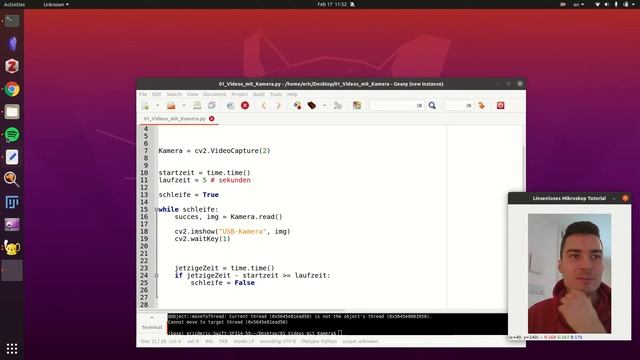Click Activities in the top bar
The image size is (640, 360).
click(x=14, y=4)
